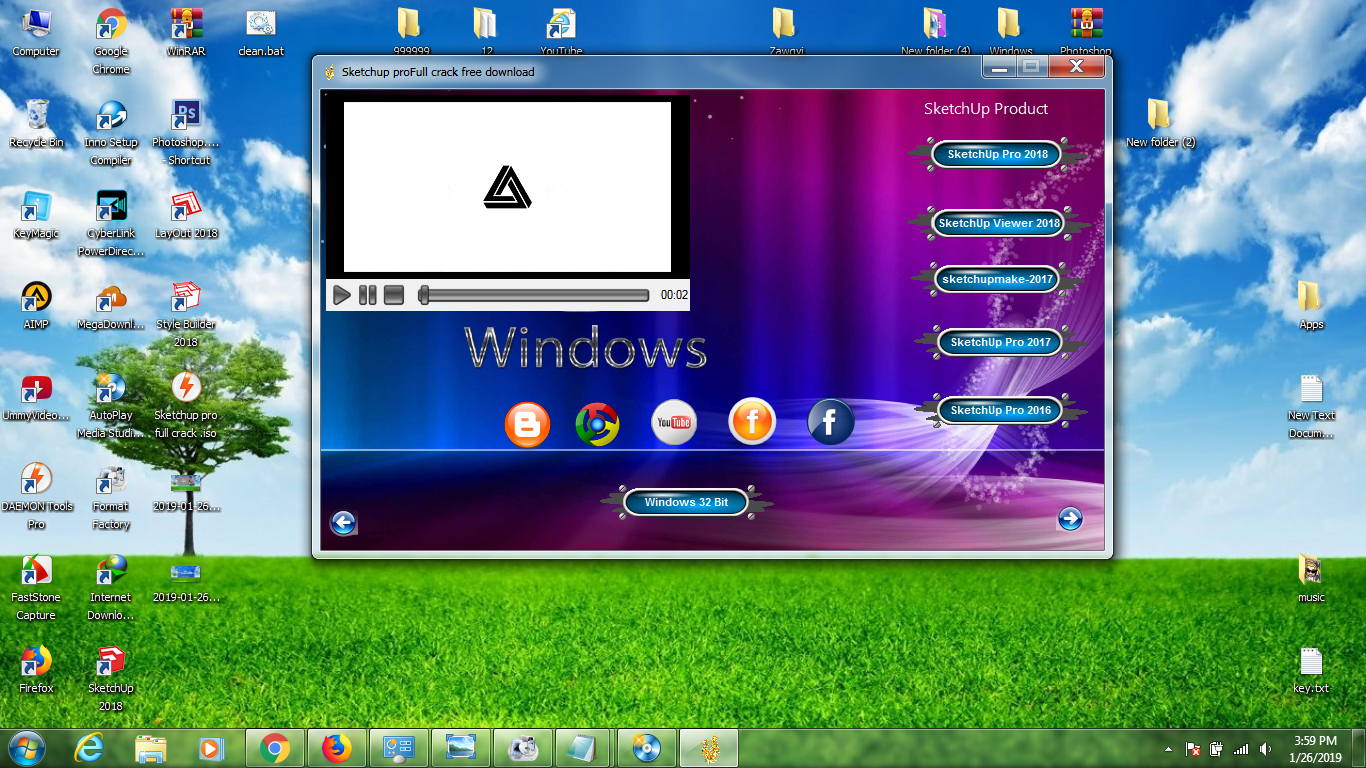This screenshot has width=1366, height=768.
Task: Click the video preview area
Action: [507, 187]
